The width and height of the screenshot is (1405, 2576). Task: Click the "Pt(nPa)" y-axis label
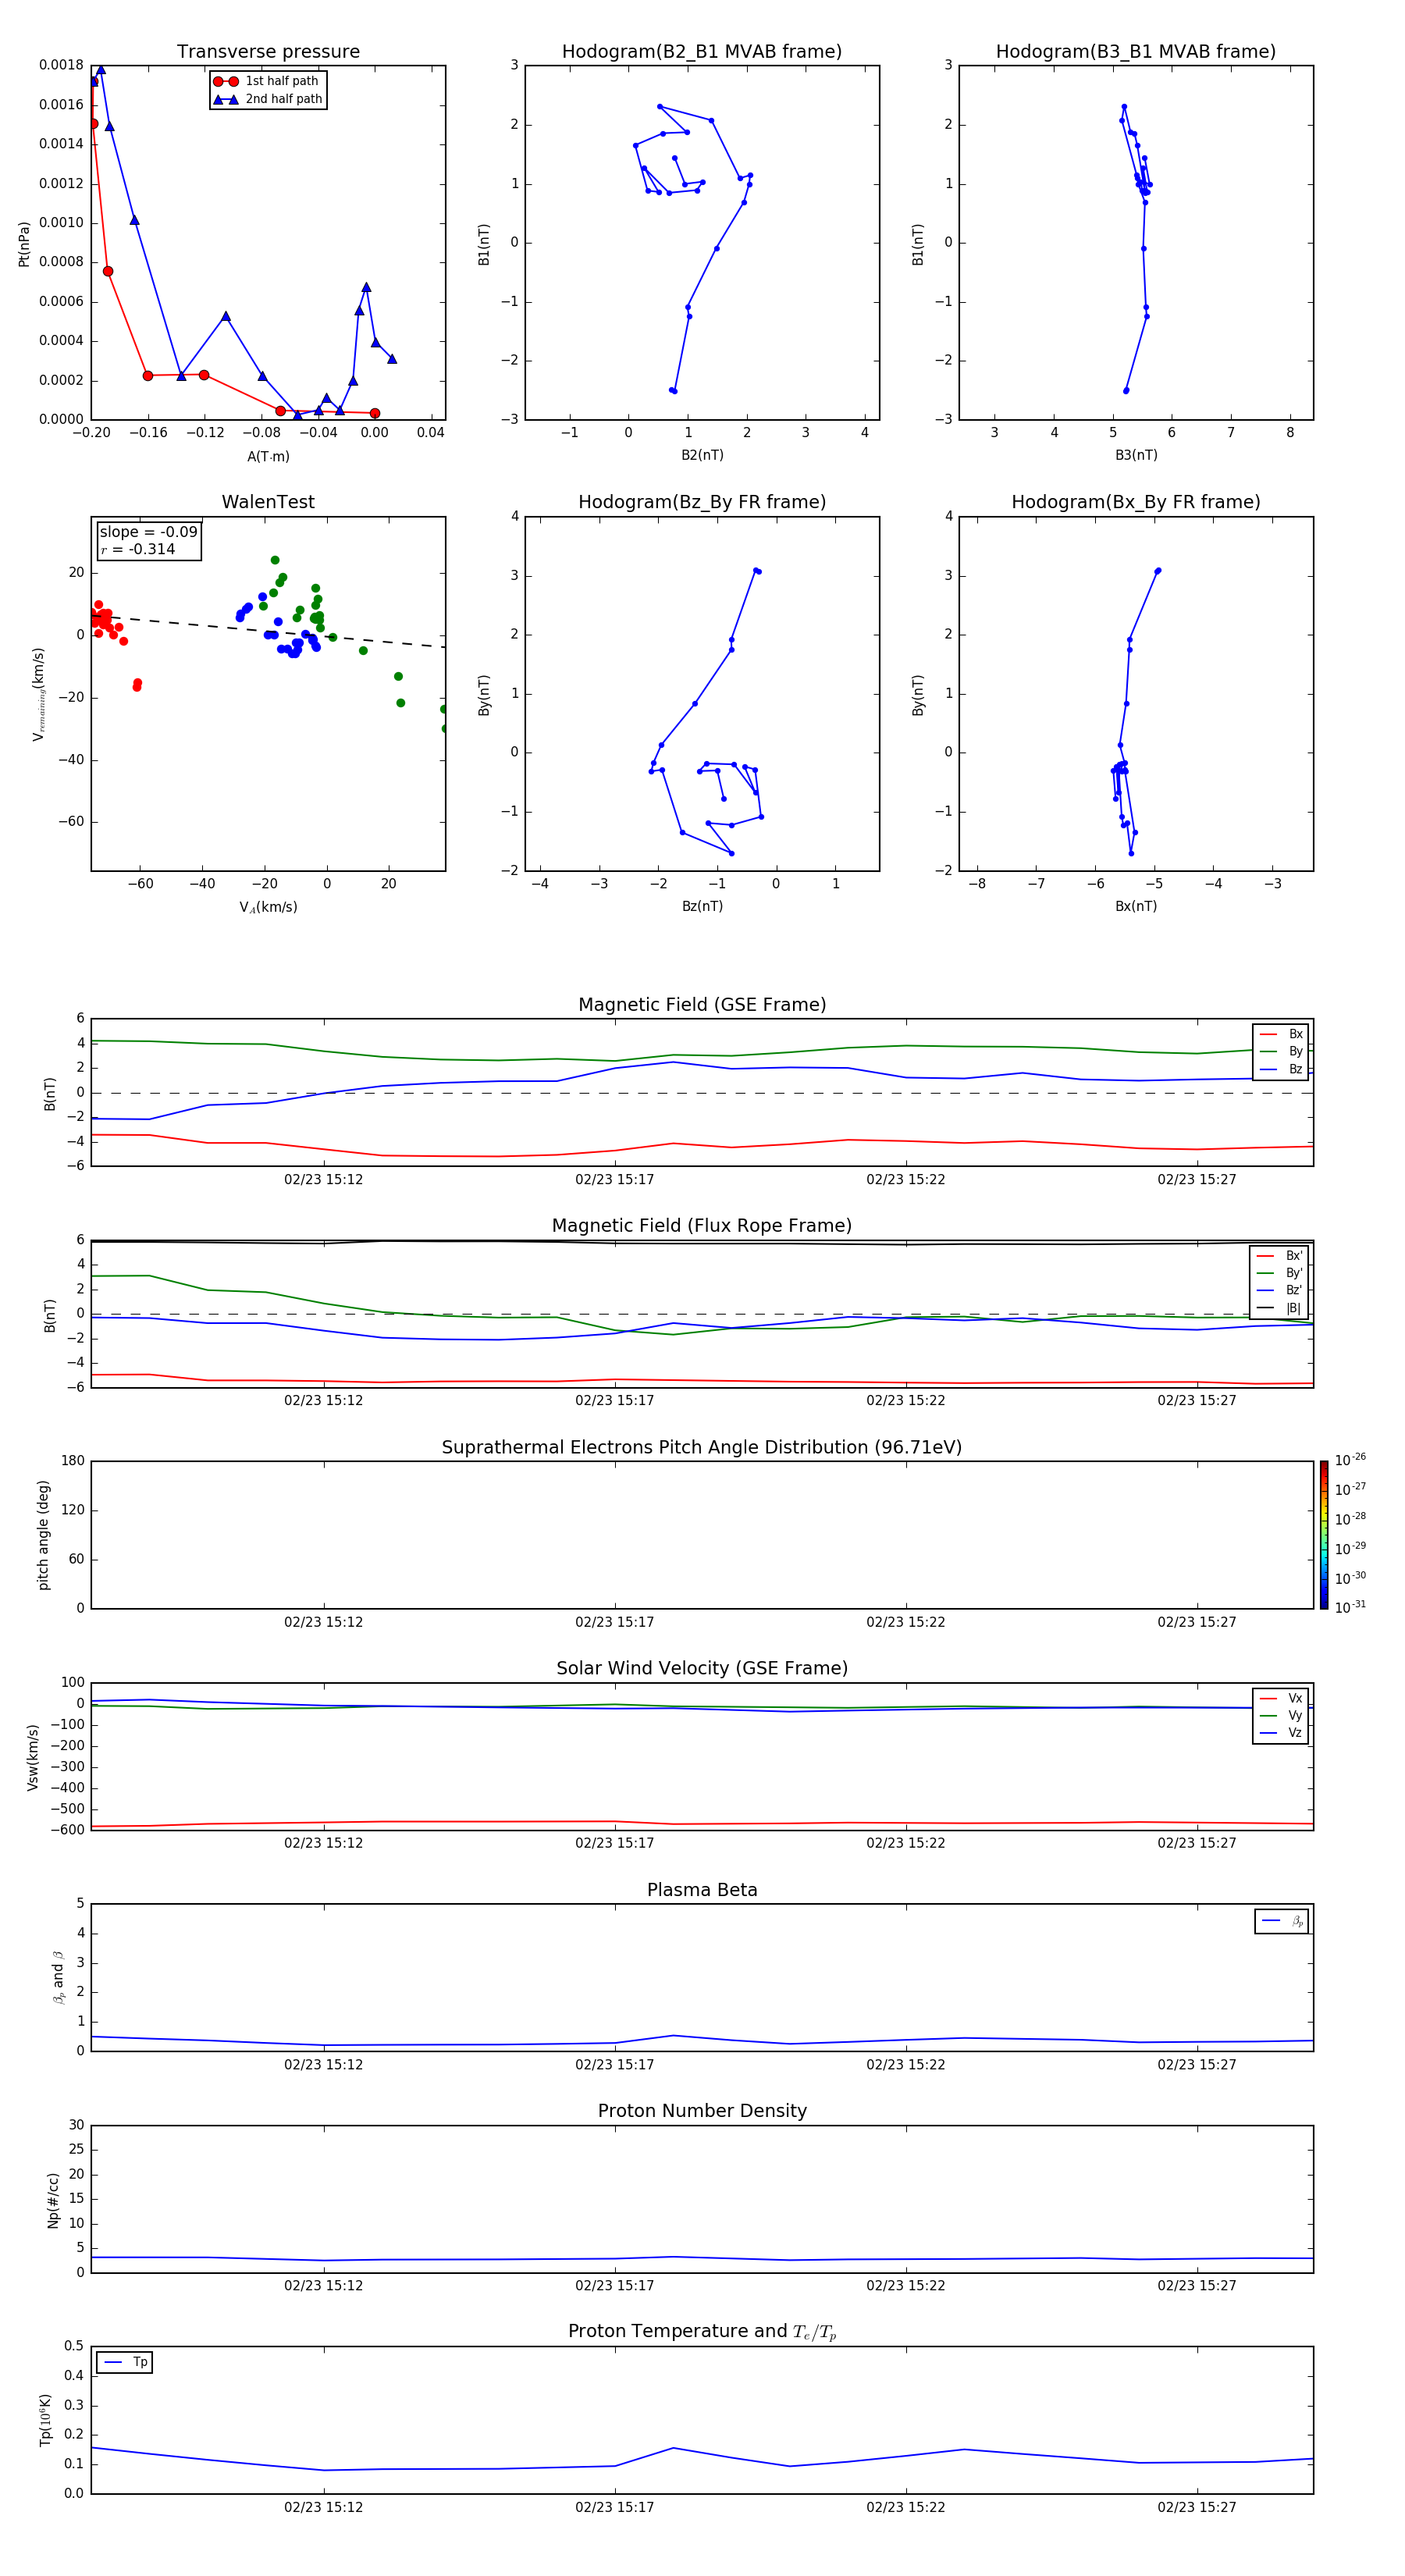[x=24, y=244]
